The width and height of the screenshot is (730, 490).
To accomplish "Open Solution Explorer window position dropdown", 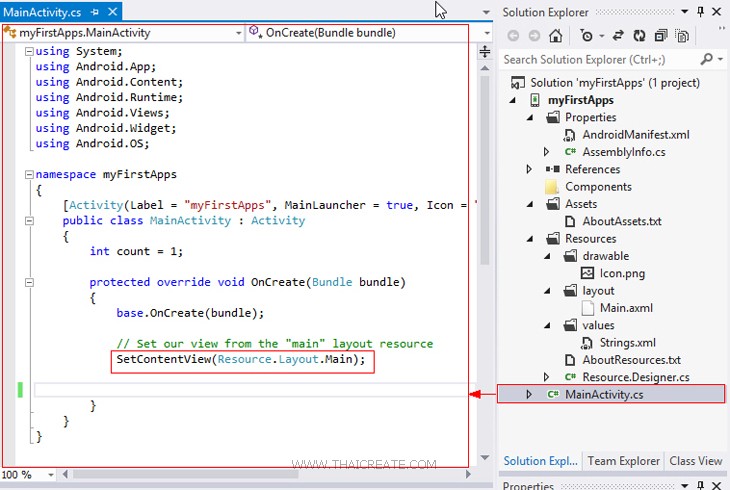I will tap(684, 12).
